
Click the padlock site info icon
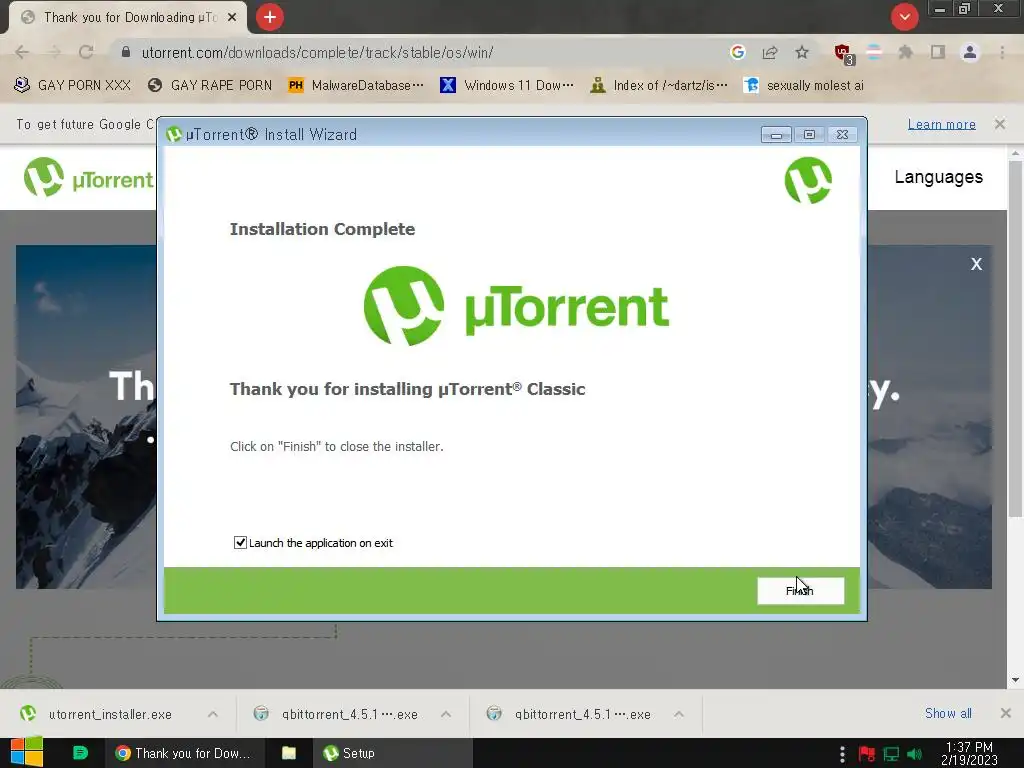[125, 52]
